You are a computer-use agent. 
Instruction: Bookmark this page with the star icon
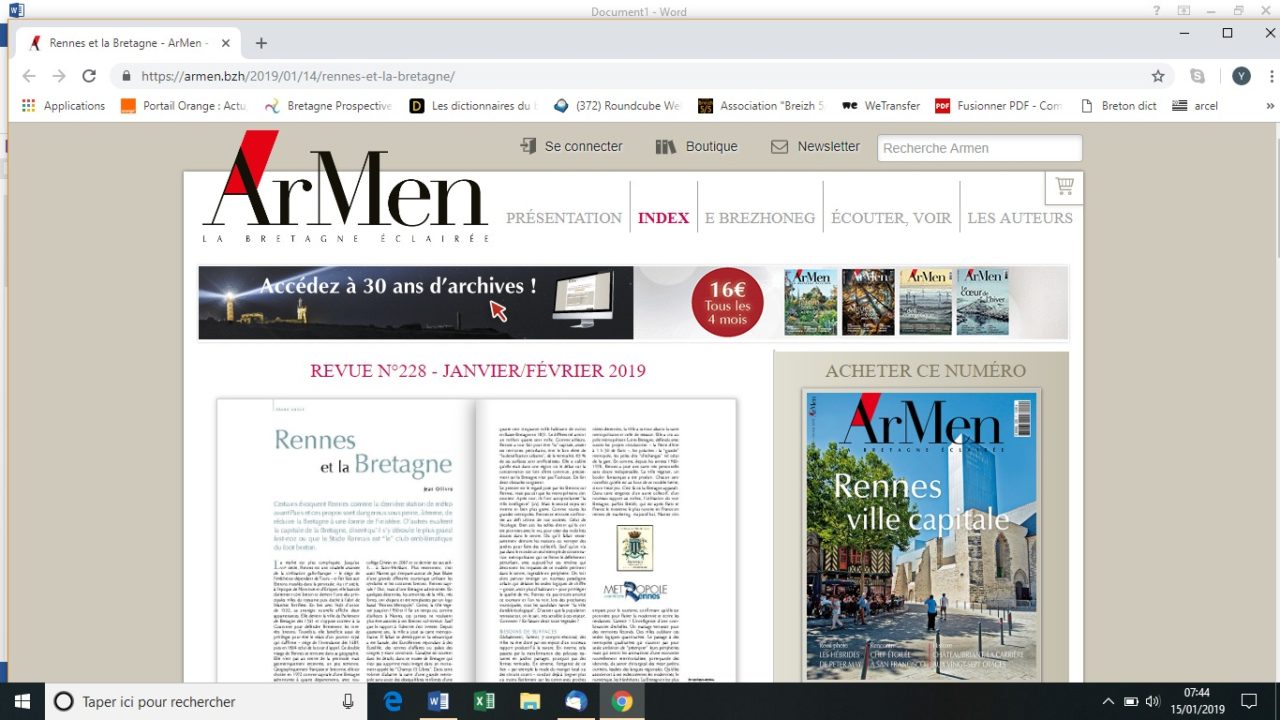[x=1158, y=76]
